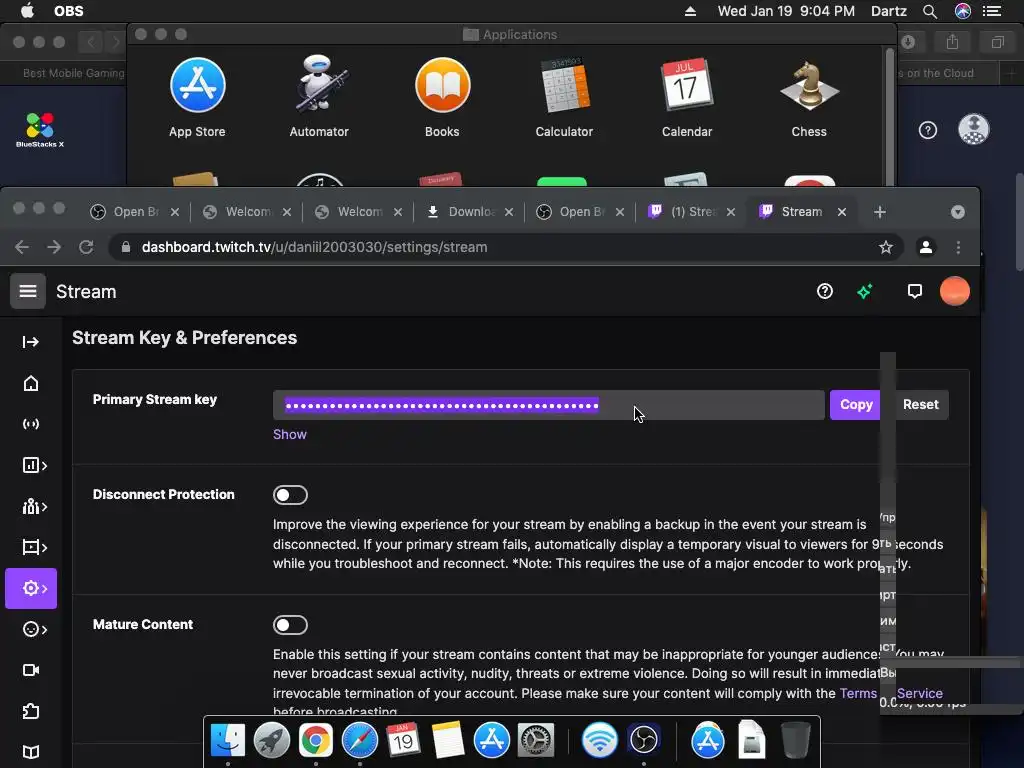Screen dimensions: 1024x768
Task: Open App Store in Applications window
Action: point(197,98)
